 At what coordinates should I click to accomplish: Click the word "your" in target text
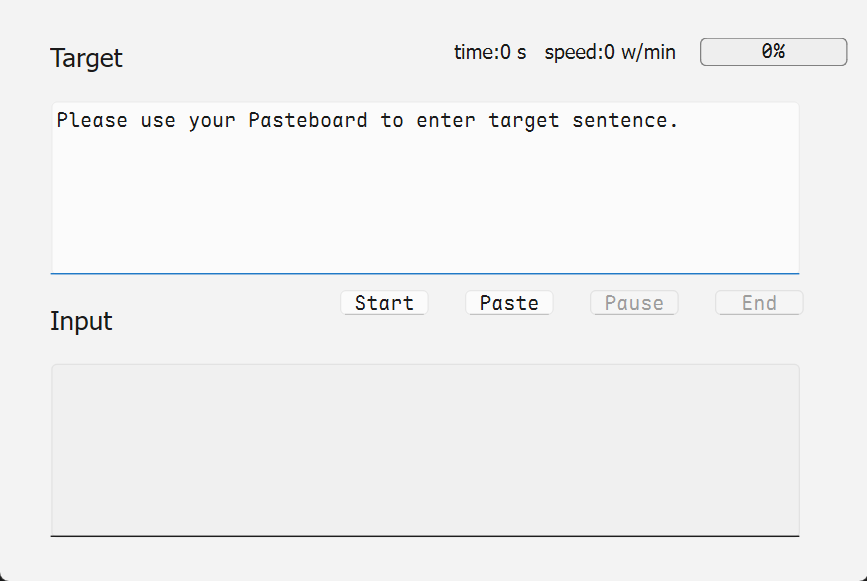(x=212, y=121)
